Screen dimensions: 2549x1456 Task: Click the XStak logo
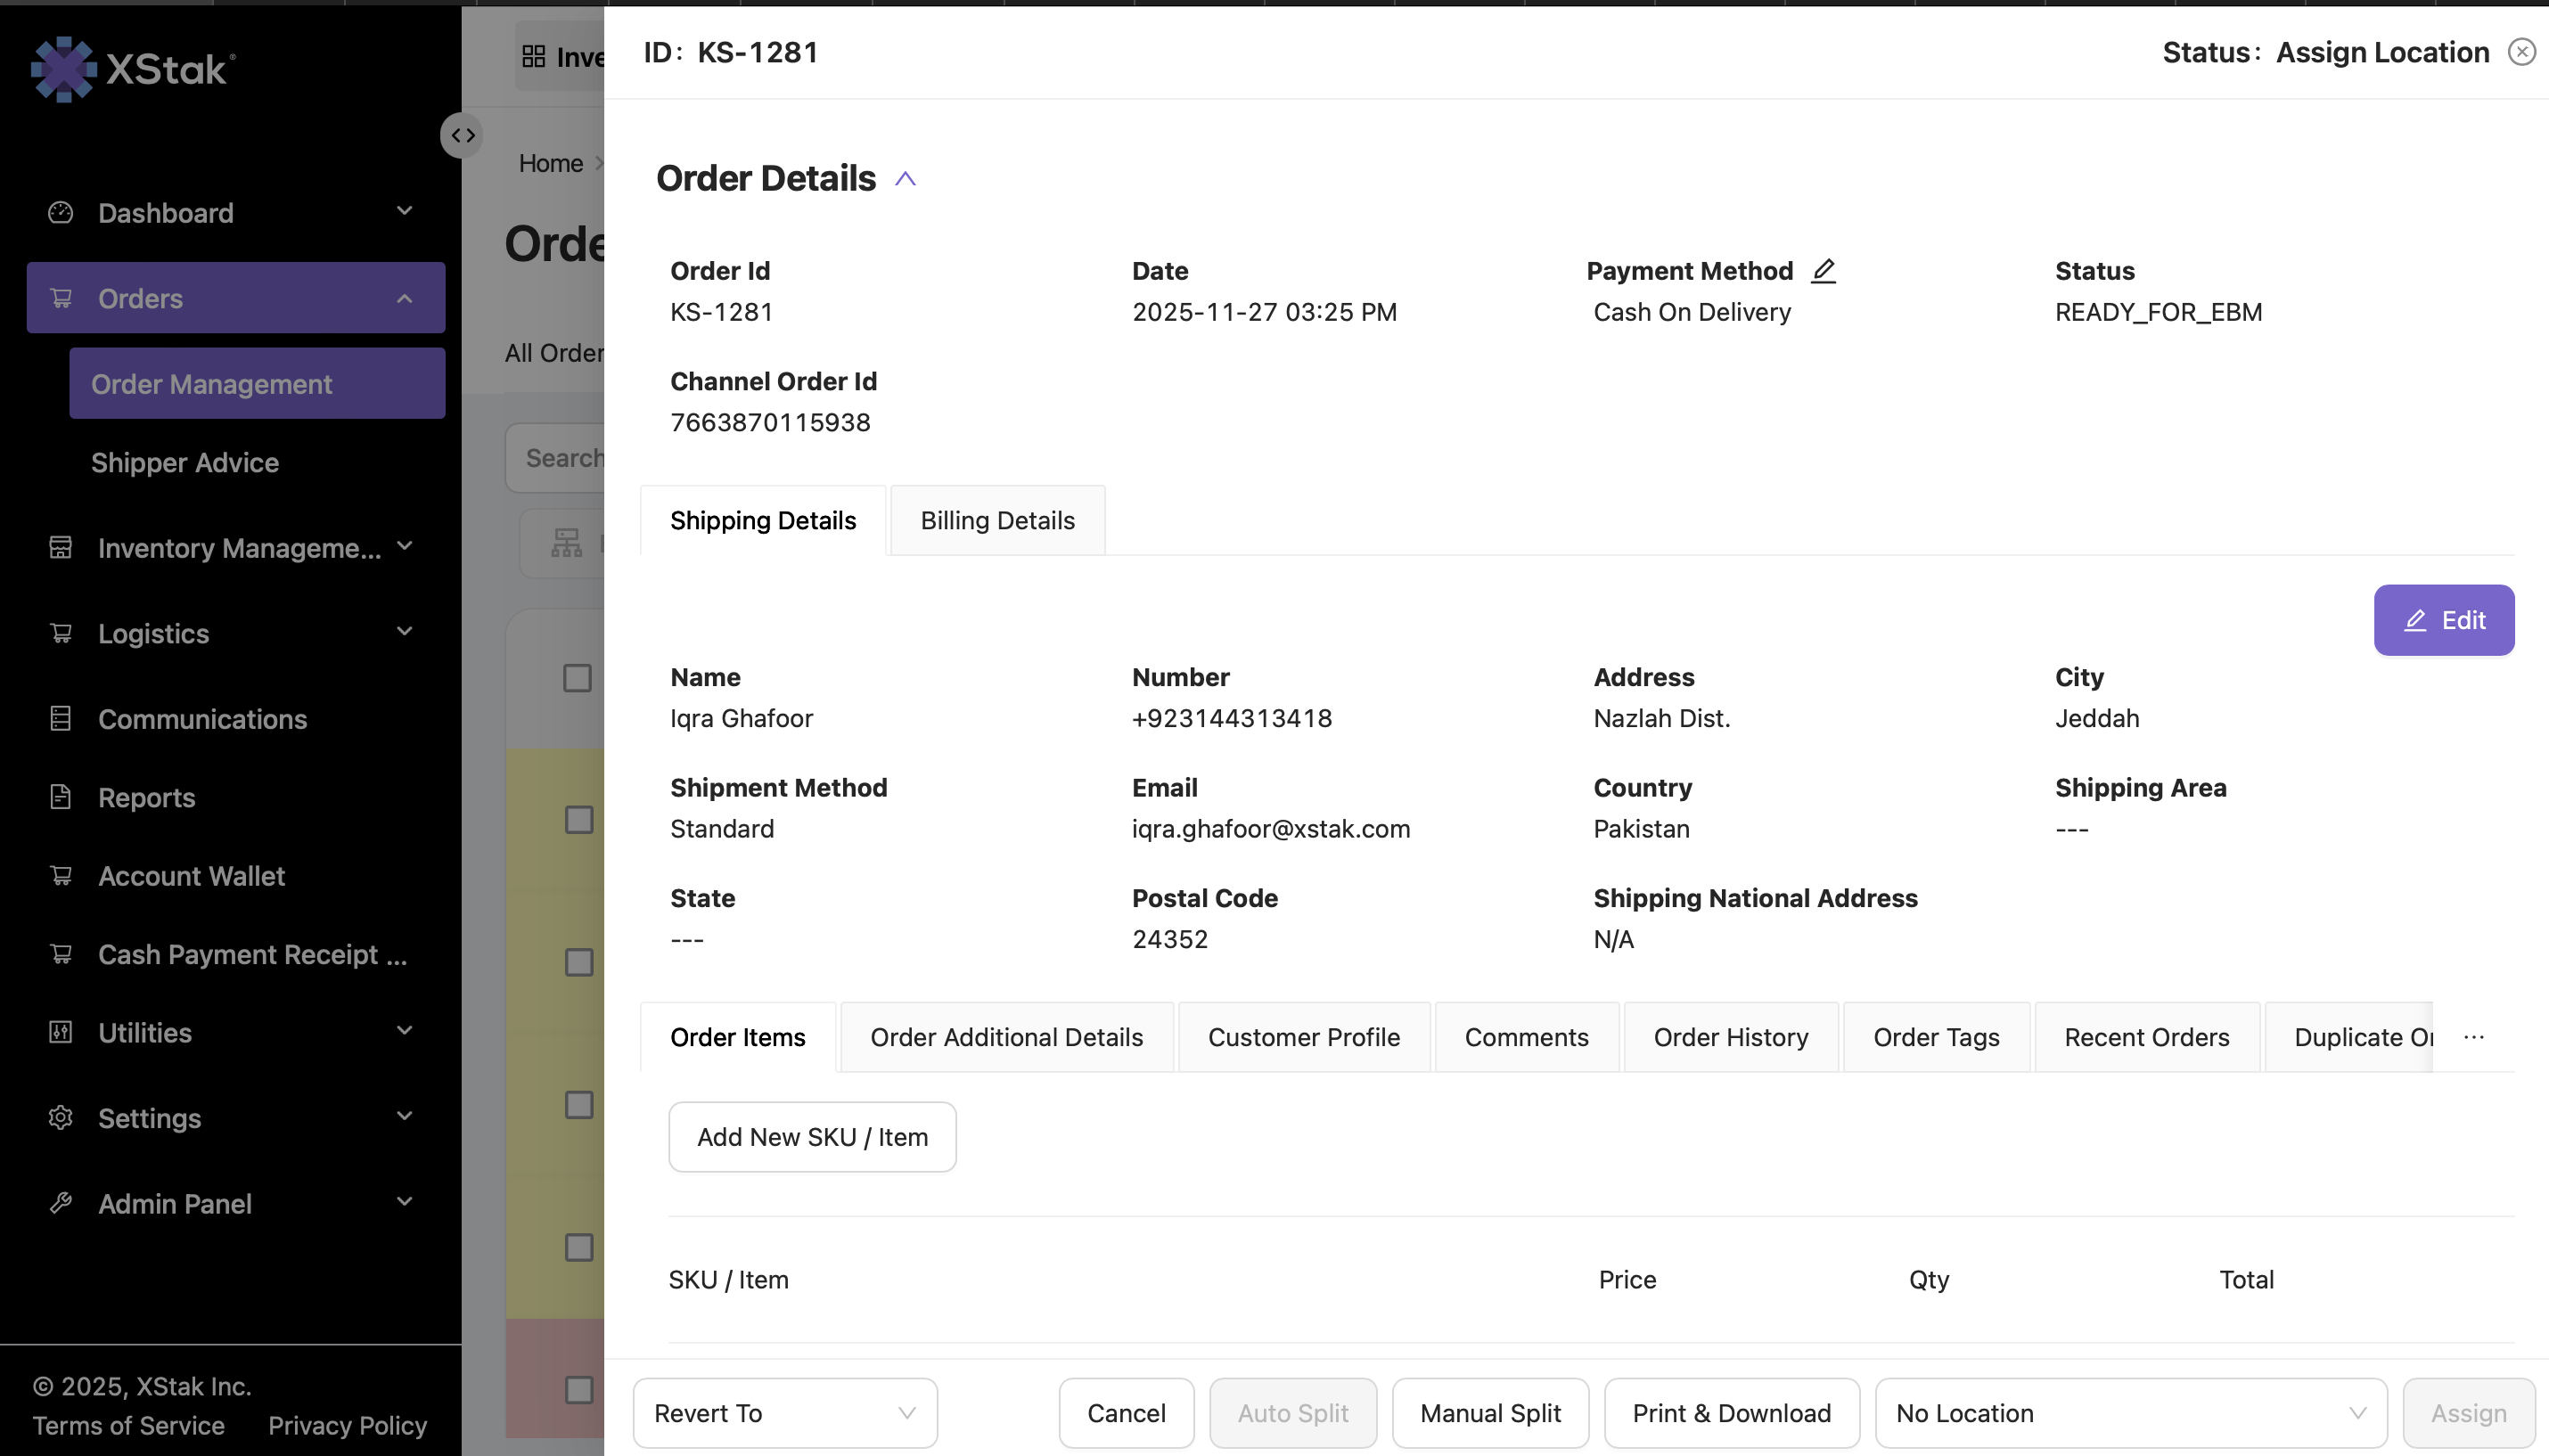133,69
